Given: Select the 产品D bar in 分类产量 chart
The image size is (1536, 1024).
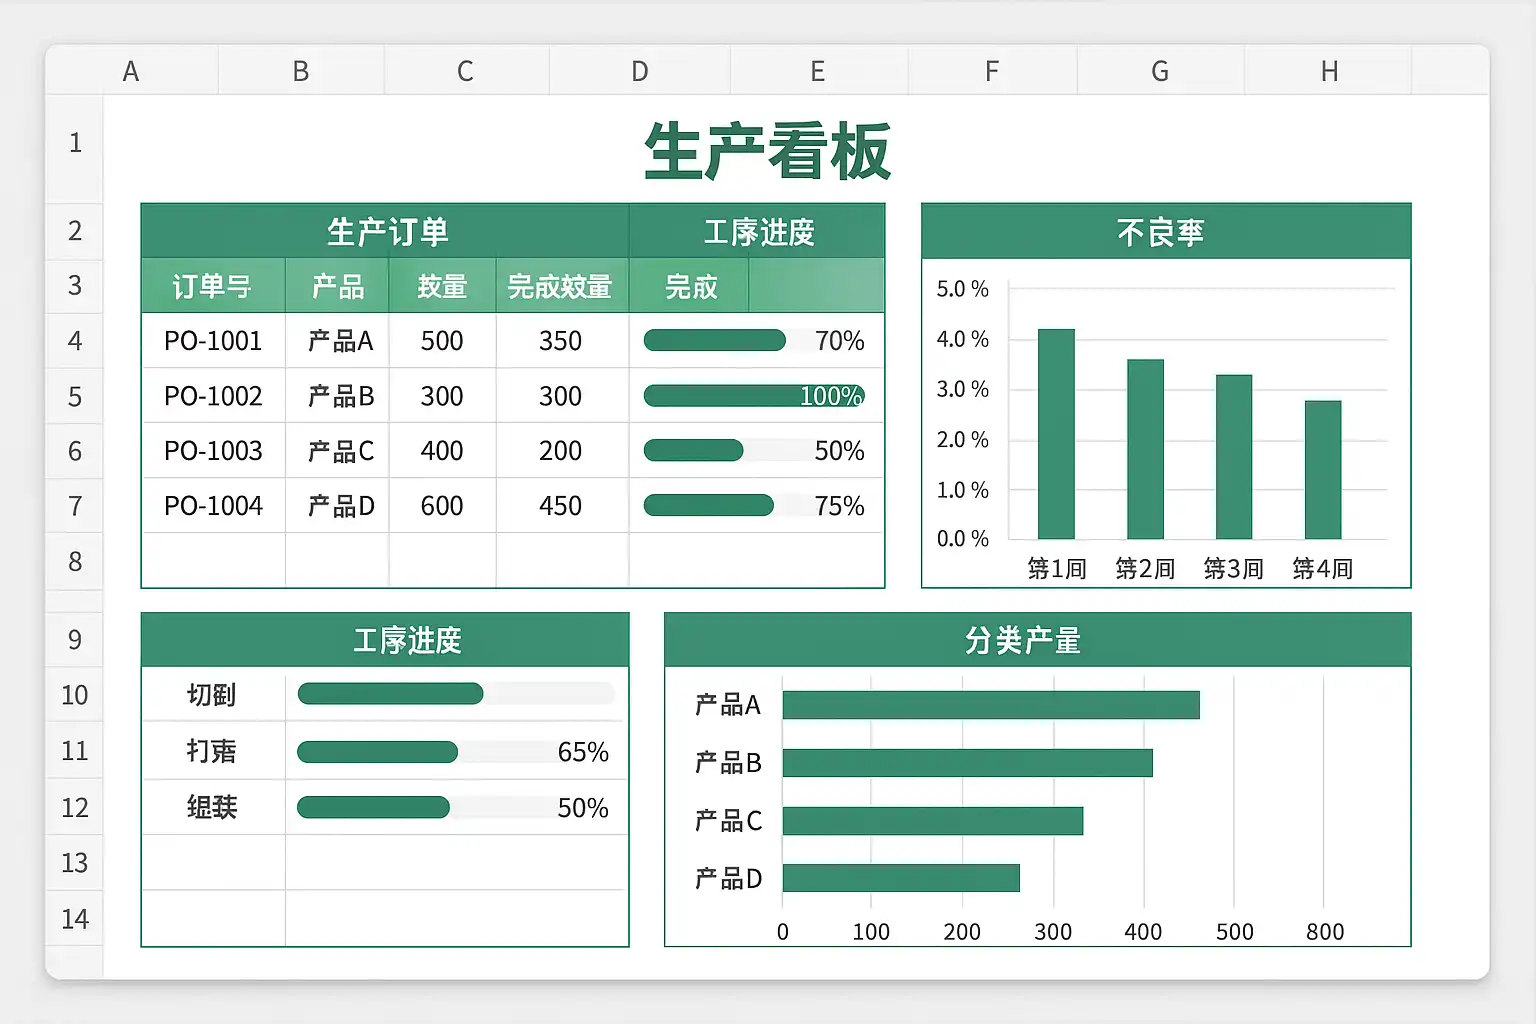Looking at the screenshot, I should 901,878.
